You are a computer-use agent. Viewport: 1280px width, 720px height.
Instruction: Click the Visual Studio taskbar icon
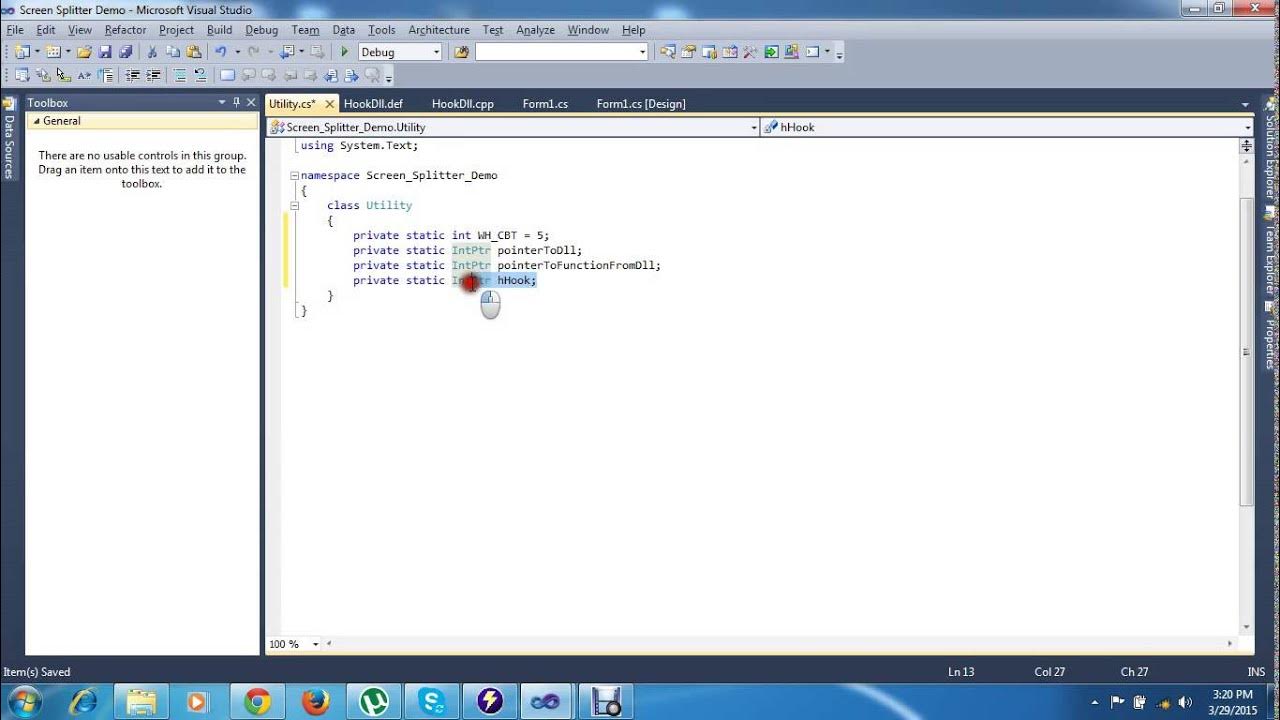(x=546, y=701)
